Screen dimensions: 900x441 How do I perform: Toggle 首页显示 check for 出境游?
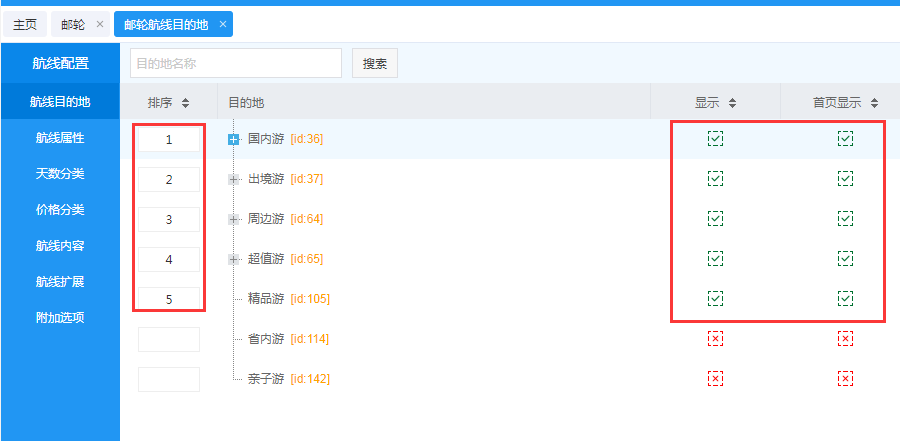pos(845,179)
